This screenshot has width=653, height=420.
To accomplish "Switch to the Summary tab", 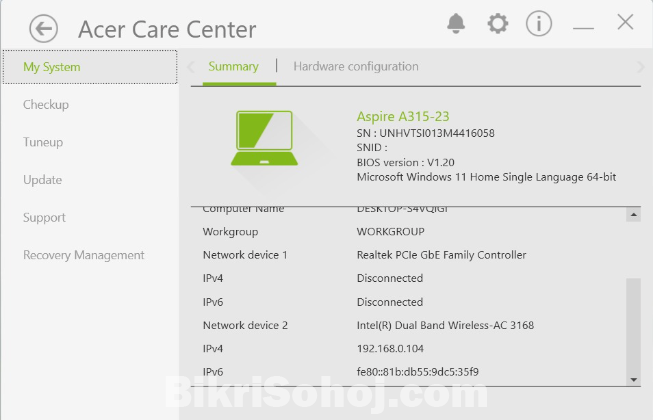I will click(x=233, y=67).
